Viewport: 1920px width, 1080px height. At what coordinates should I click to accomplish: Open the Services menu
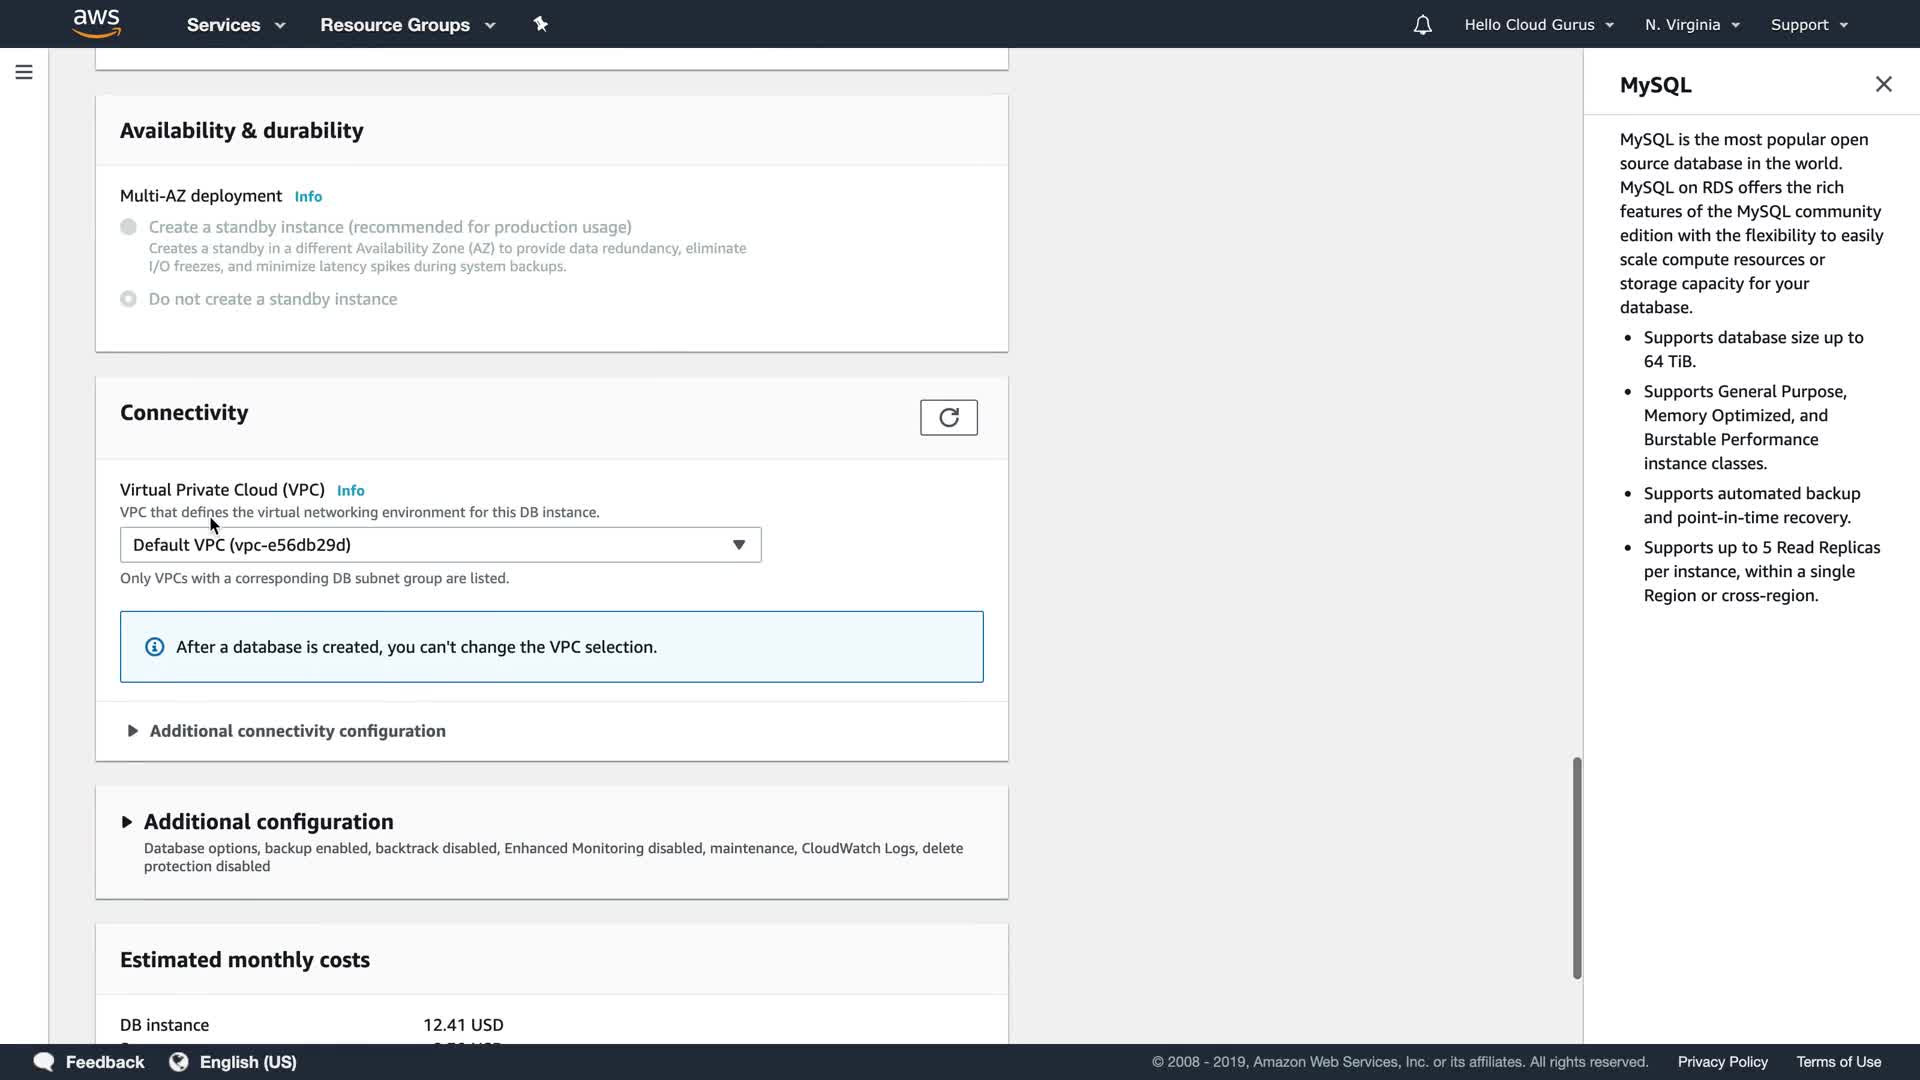[x=236, y=25]
